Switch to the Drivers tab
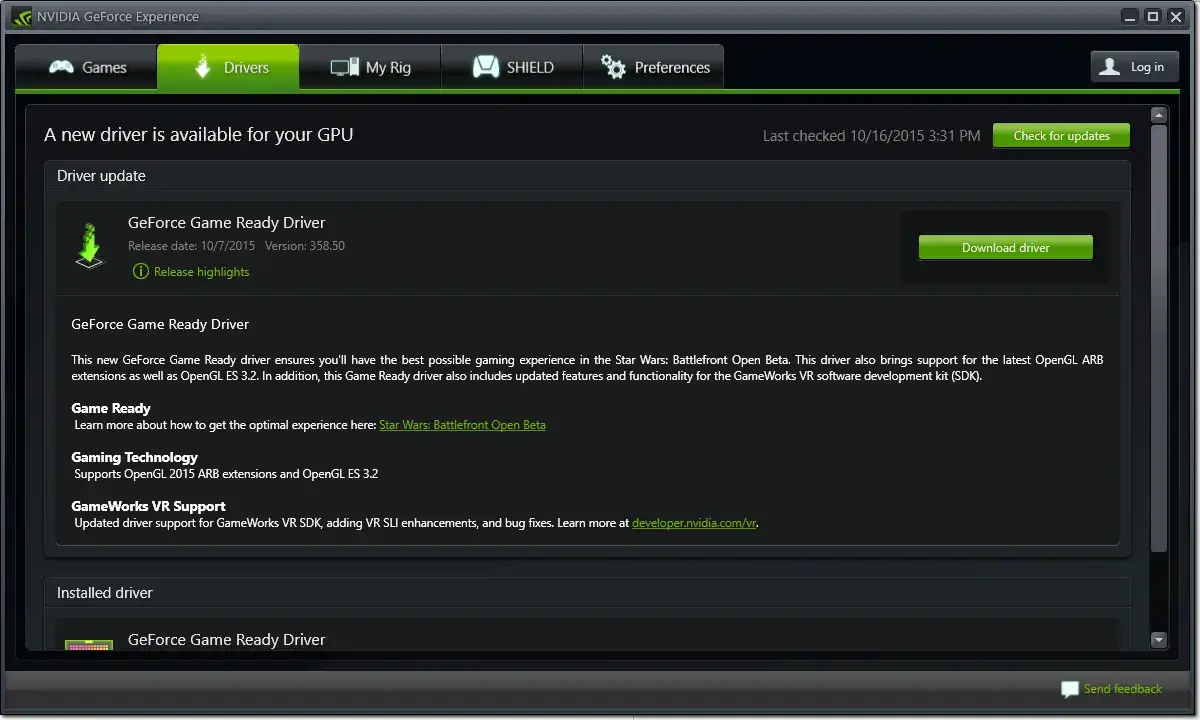1200x720 pixels. 228,67
